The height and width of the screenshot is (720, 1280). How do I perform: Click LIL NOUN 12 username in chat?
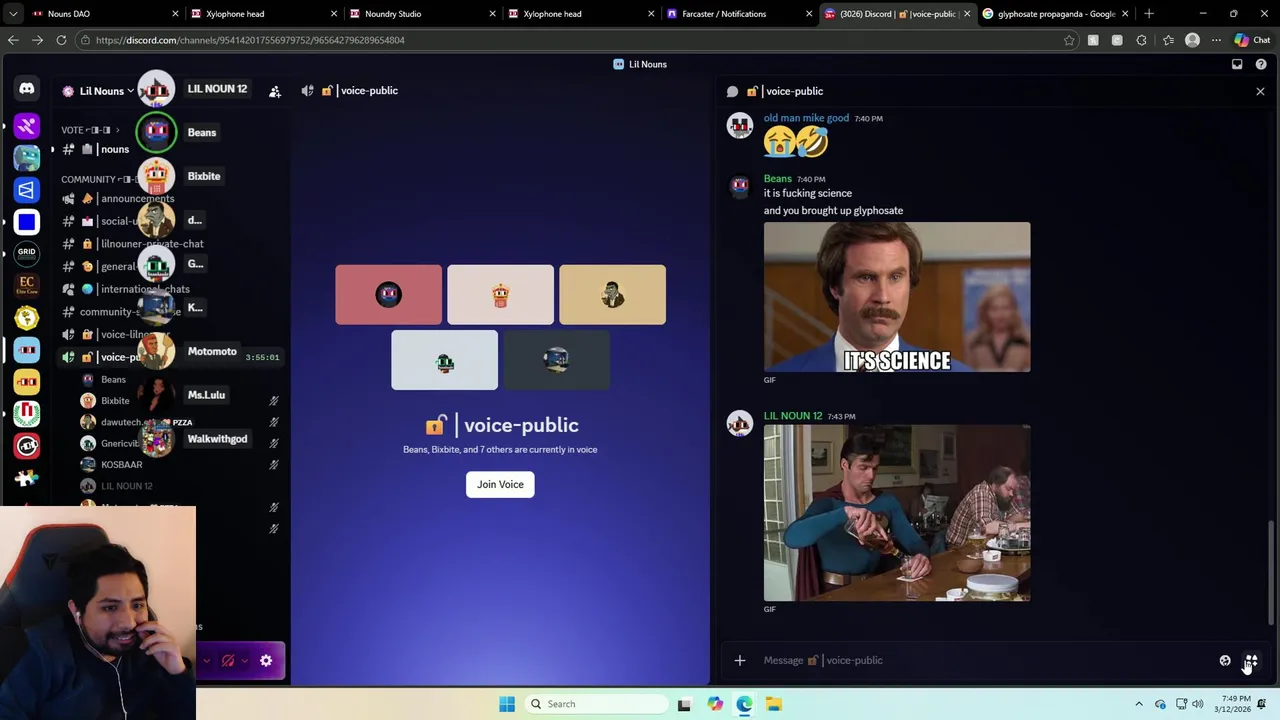[x=793, y=416]
